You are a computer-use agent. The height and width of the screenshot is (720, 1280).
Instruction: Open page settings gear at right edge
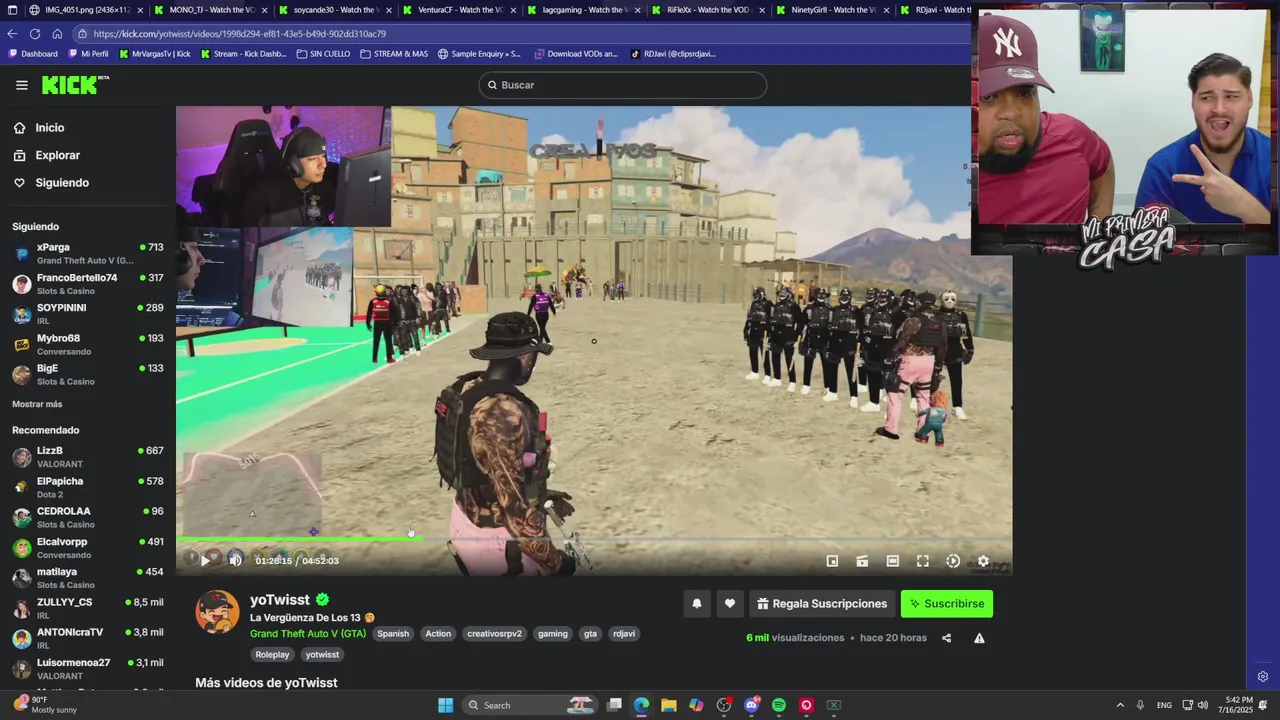coord(1263,677)
